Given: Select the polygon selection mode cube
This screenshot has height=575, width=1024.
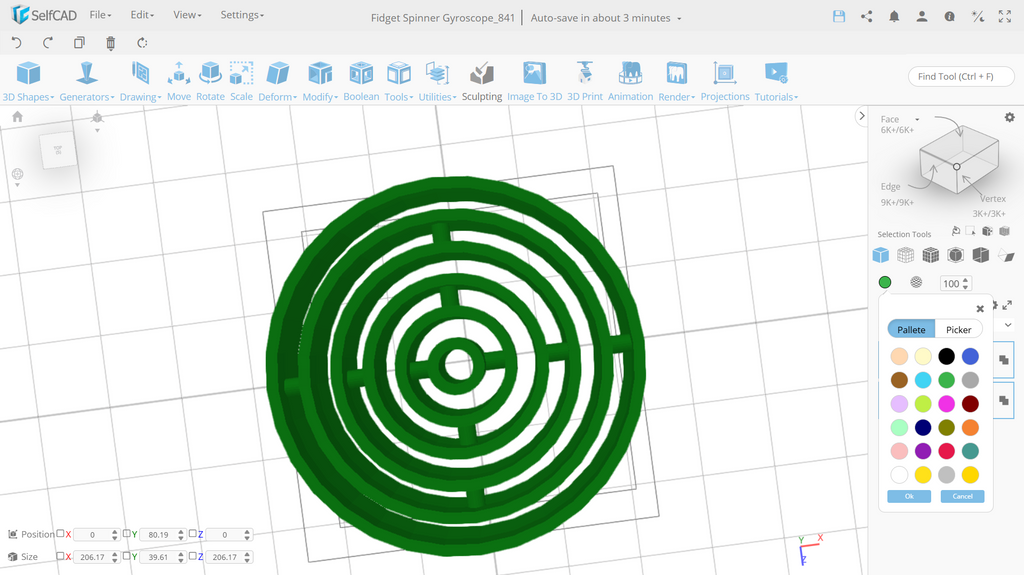Looking at the screenshot, I should [880, 255].
